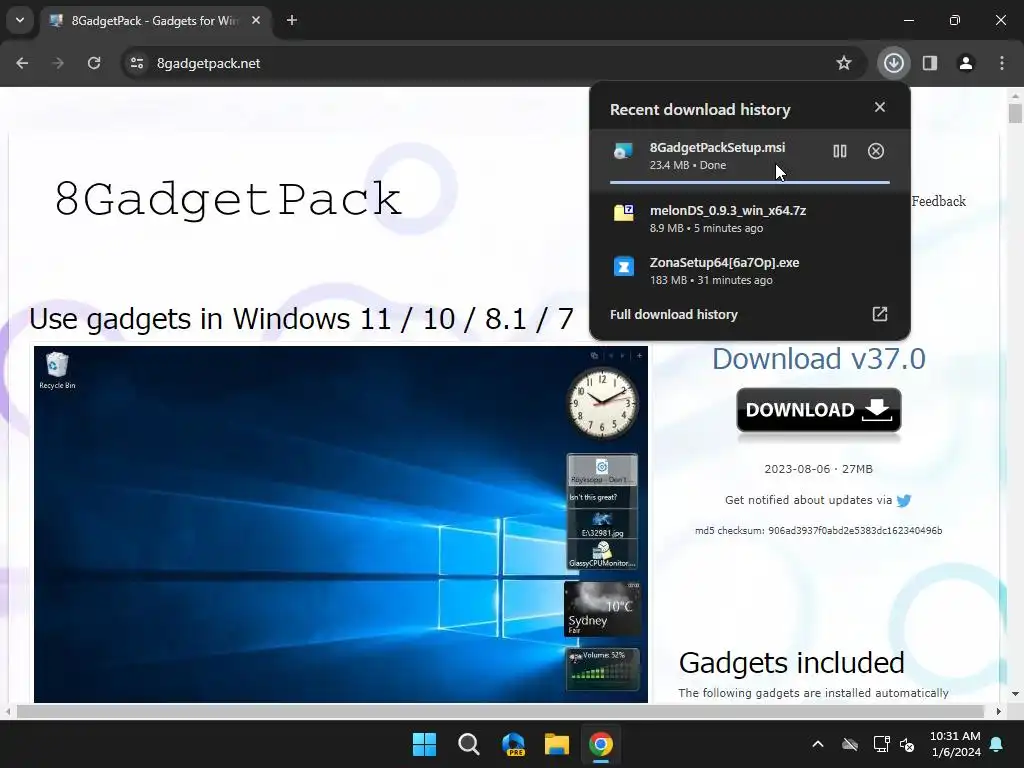Image resolution: width=1024 pixels, height=768 pixels.
Task: Open the tab search dropdown arrow
Action: point(20,20)
